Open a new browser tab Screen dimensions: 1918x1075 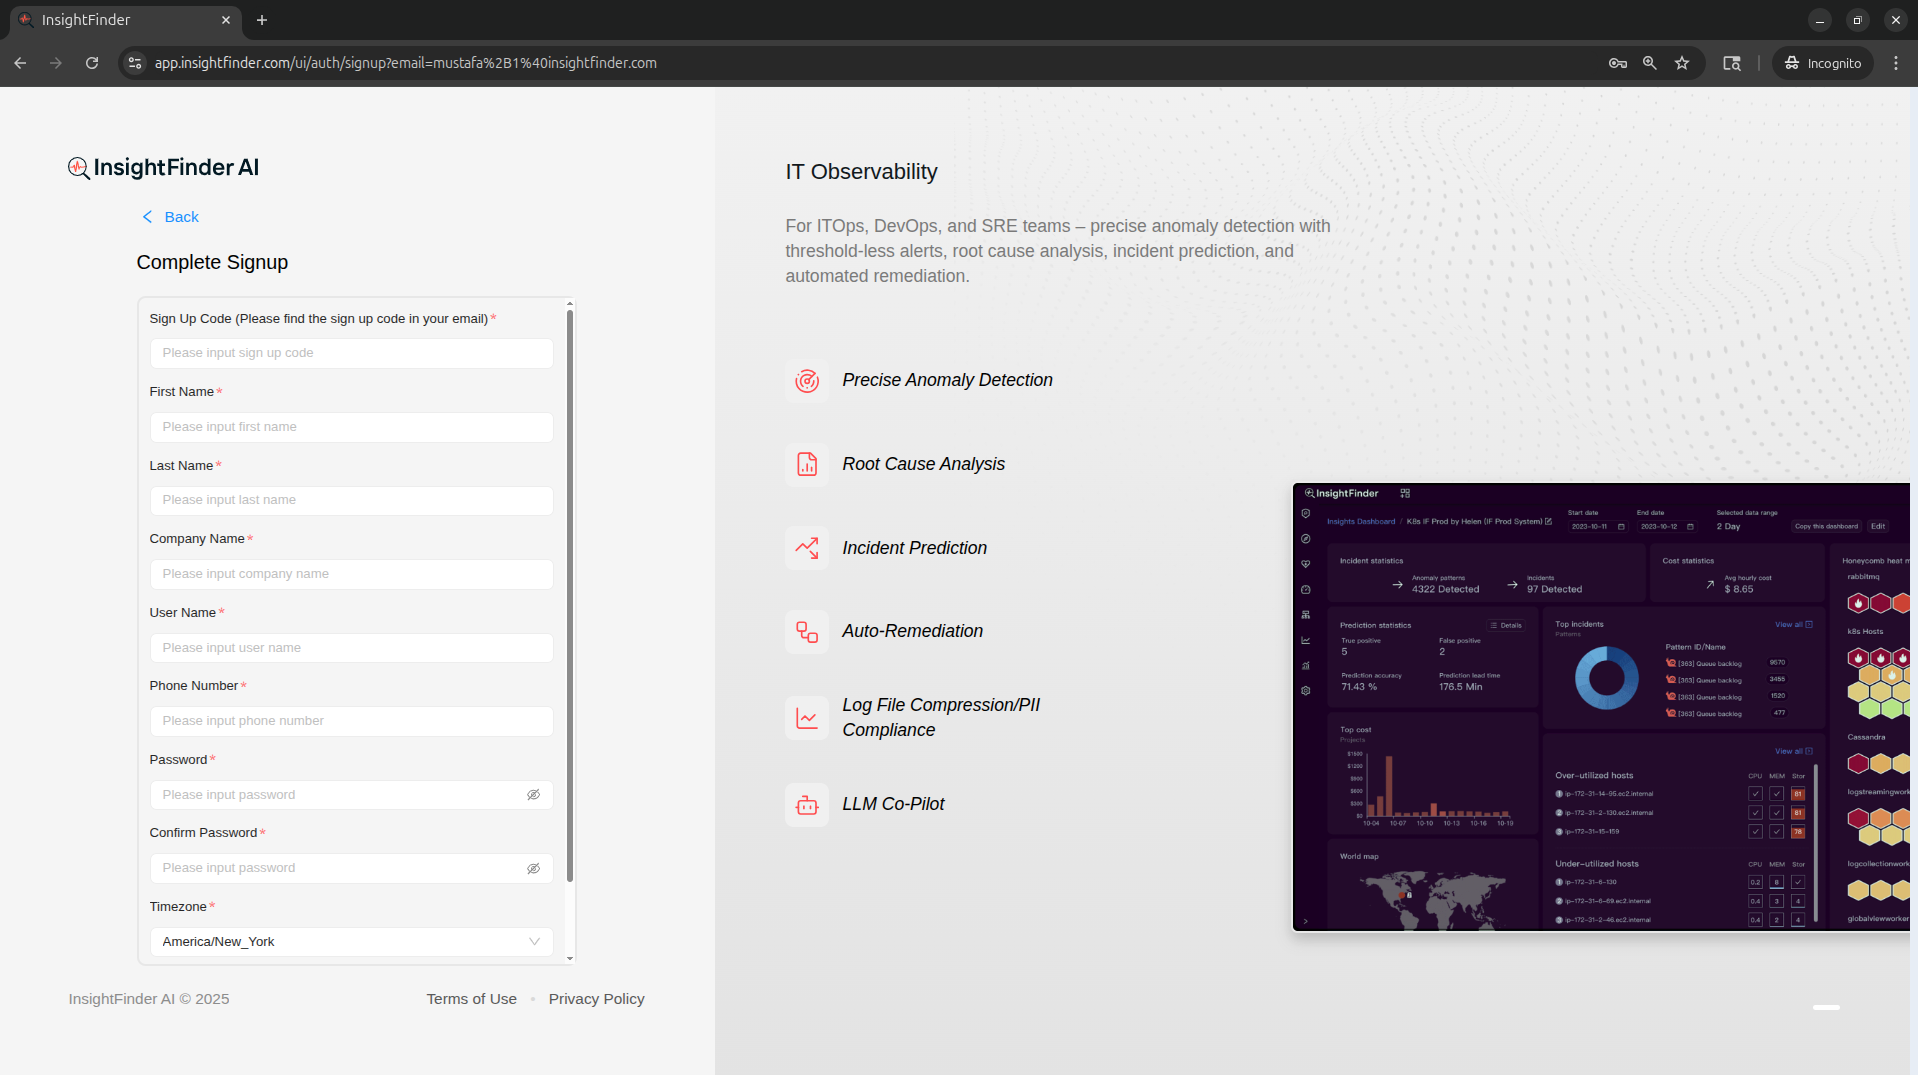click(262, 20)
